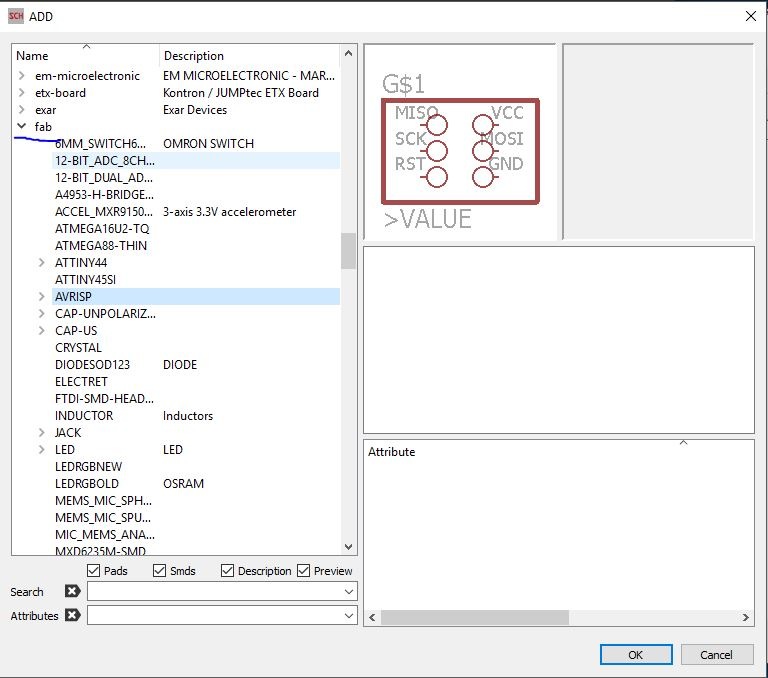This screenshot has width=768, height=678.
Task: Click the Attribute panel scroll right arrow
Action: [x=745, y=617]
